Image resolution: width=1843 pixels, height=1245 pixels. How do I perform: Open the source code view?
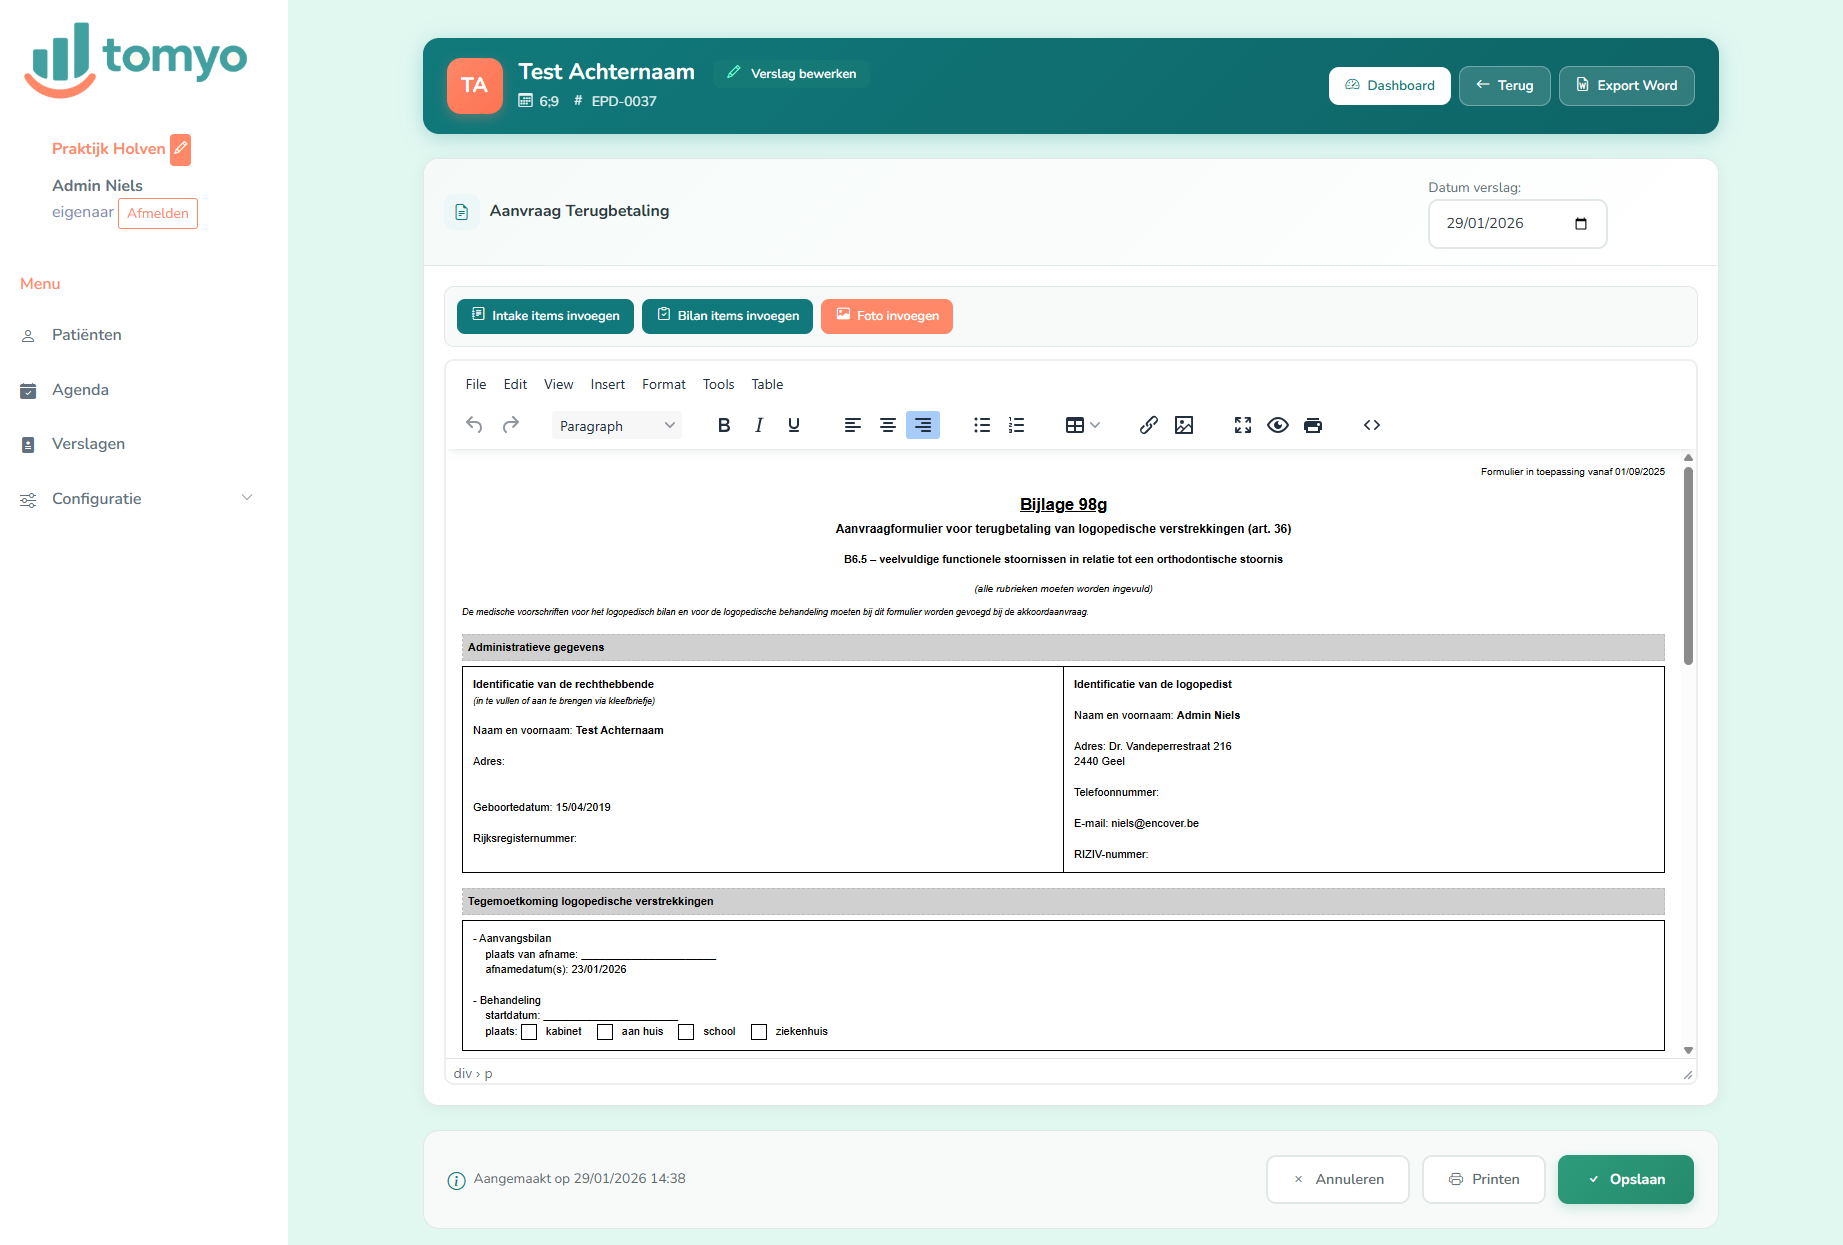(x=1372, y=425)
